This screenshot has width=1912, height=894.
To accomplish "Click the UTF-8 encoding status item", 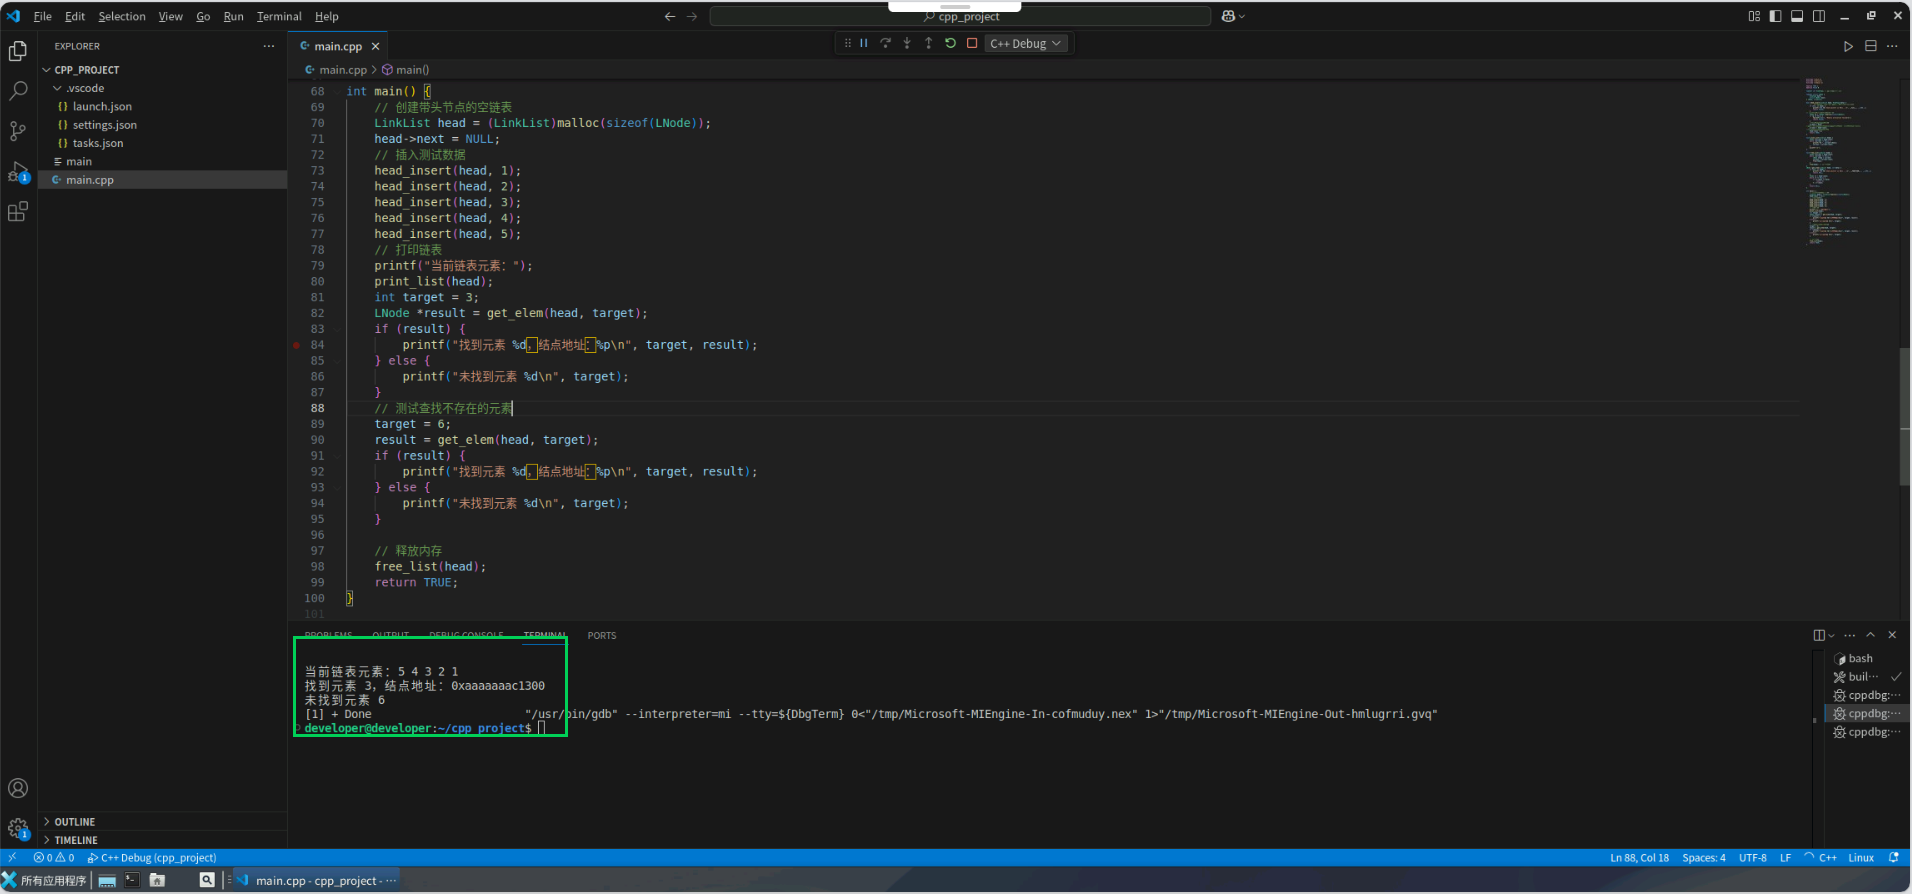I will [1752, 858].
